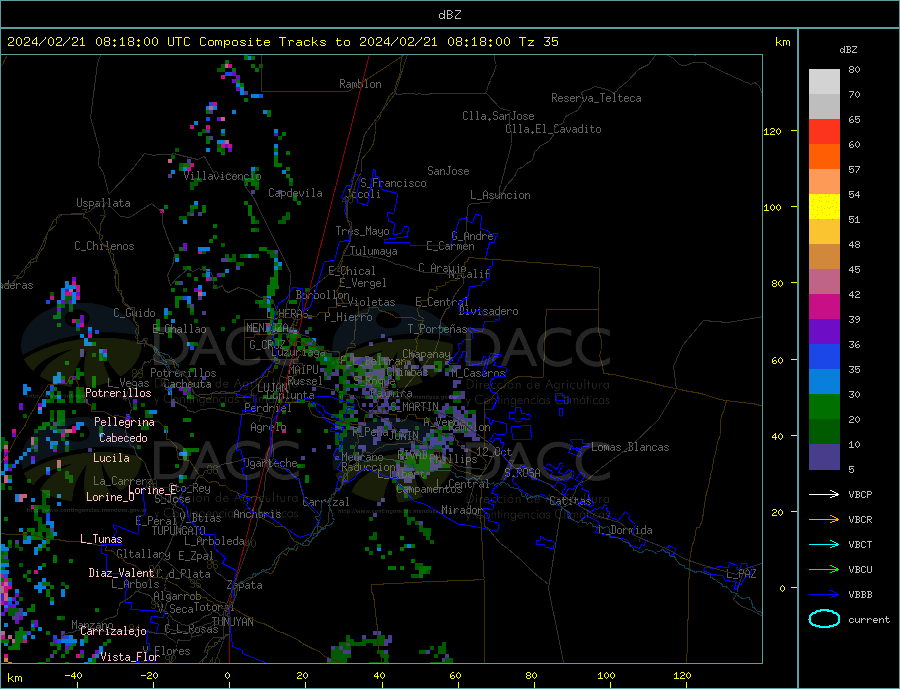Select the magenta 42 dBZ legend swatch
The height and width of the screenshot is (689, 900).
tap(824, 307)
